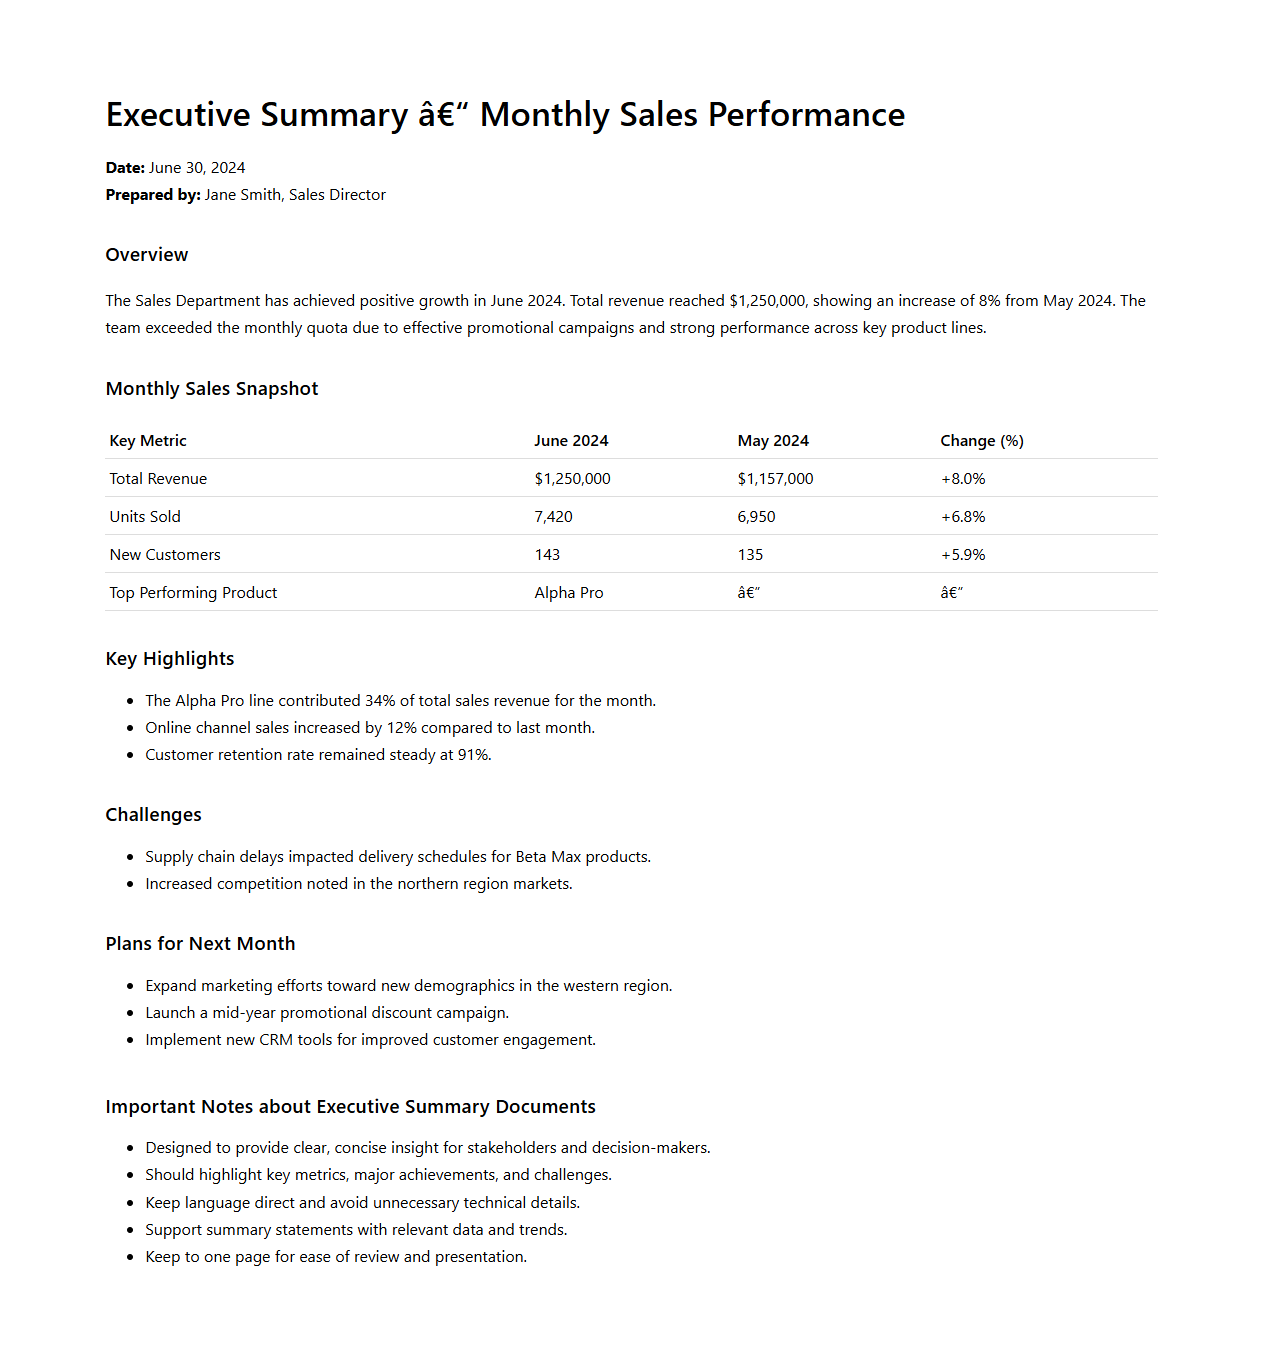This screenshot has width=1263, height=1353.
Task: Click the May 2024 column header
Action: (773, 441)
